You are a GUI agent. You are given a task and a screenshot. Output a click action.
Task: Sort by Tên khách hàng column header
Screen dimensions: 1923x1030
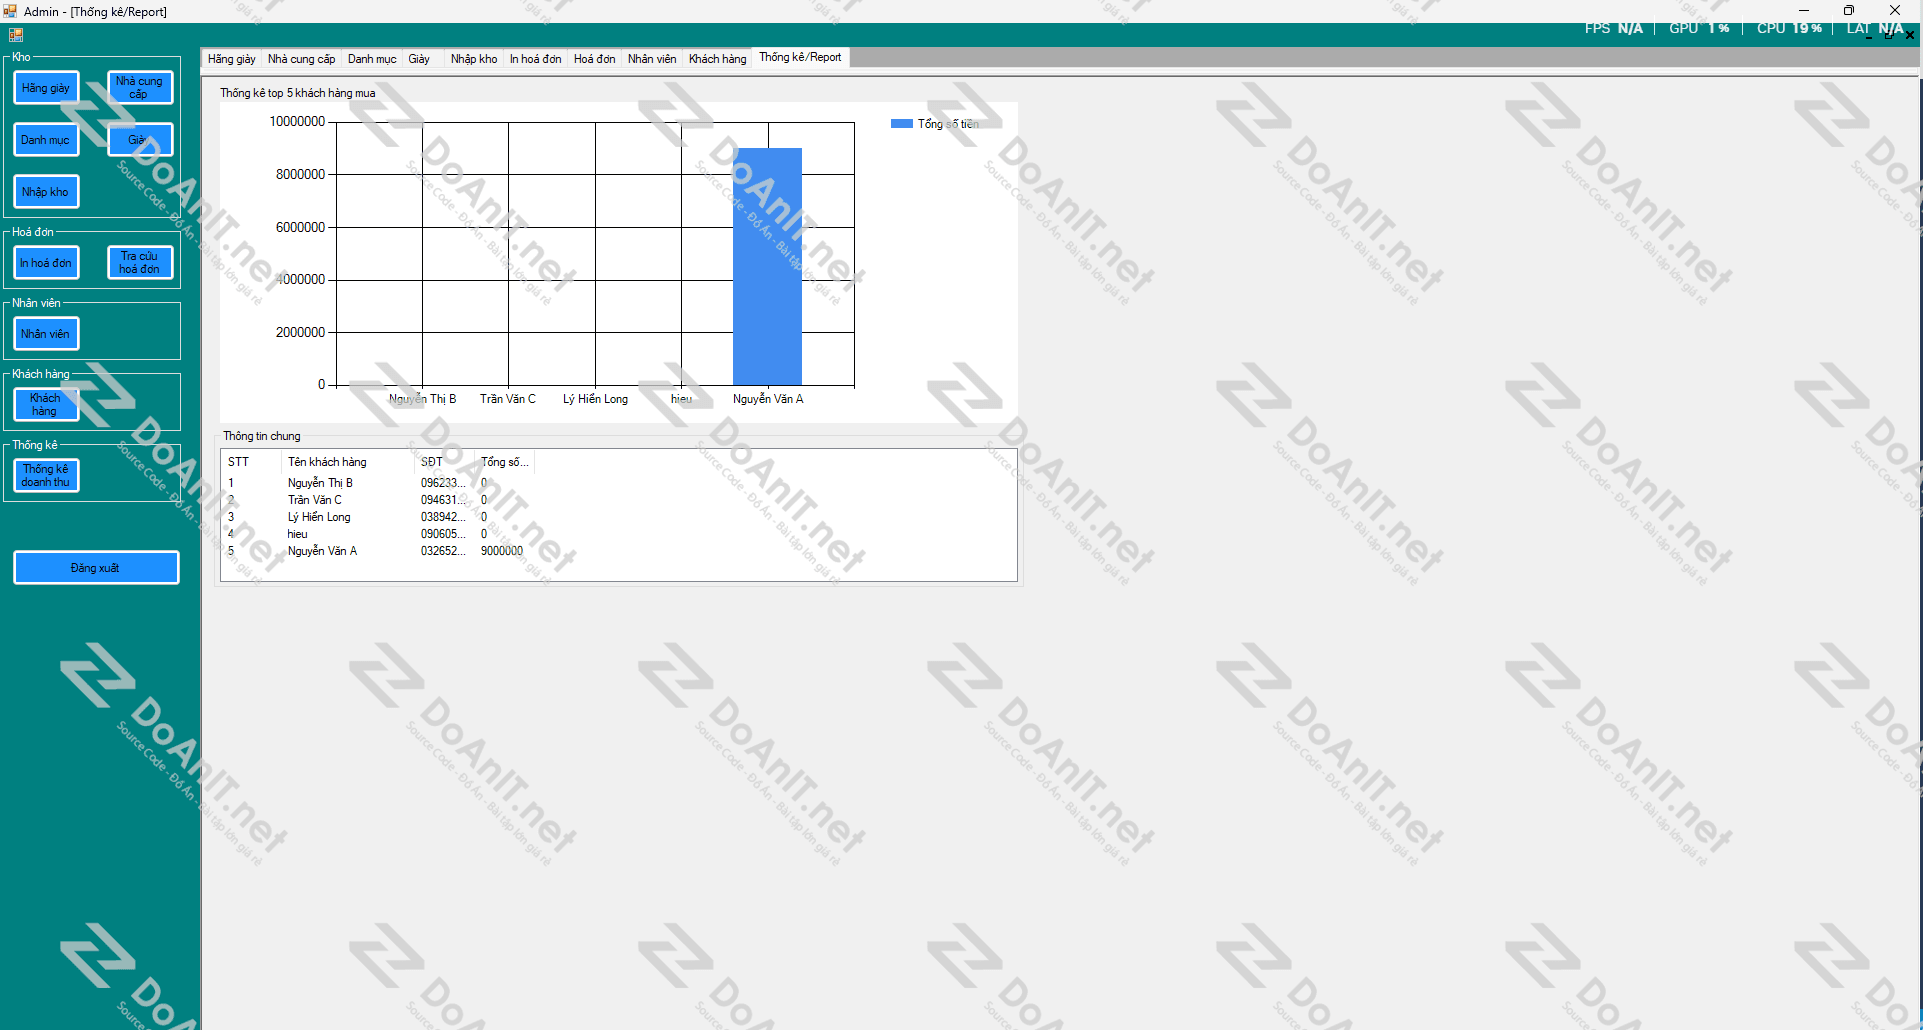[348, 462]
